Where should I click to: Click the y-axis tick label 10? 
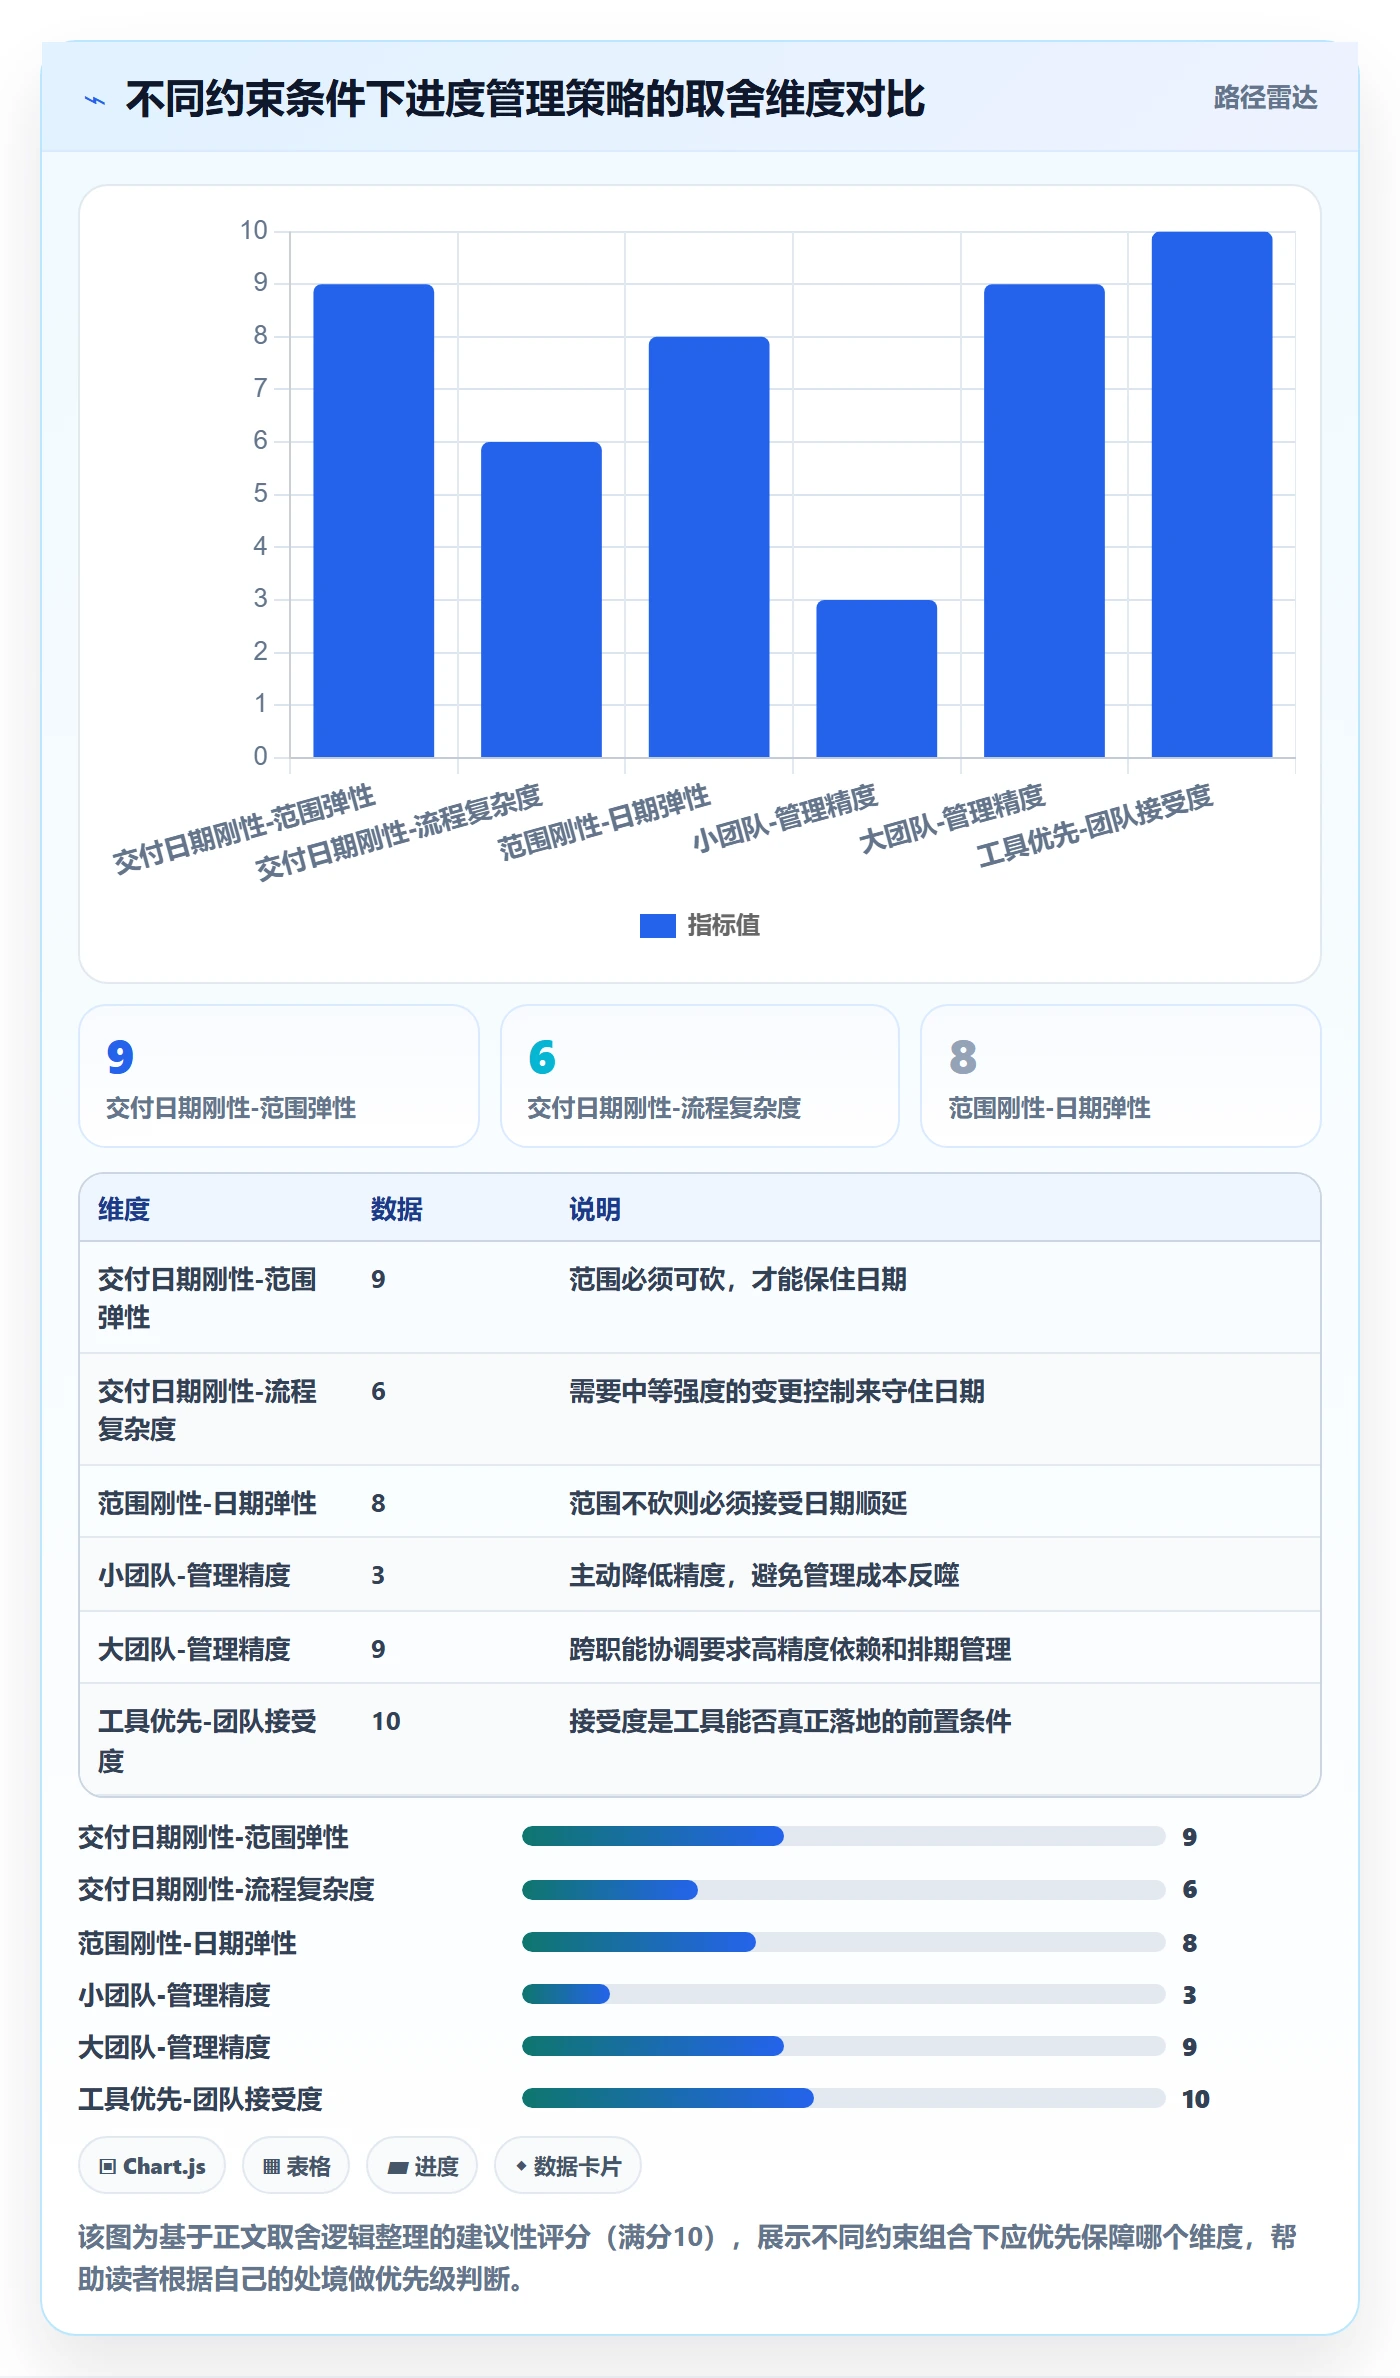254,231
